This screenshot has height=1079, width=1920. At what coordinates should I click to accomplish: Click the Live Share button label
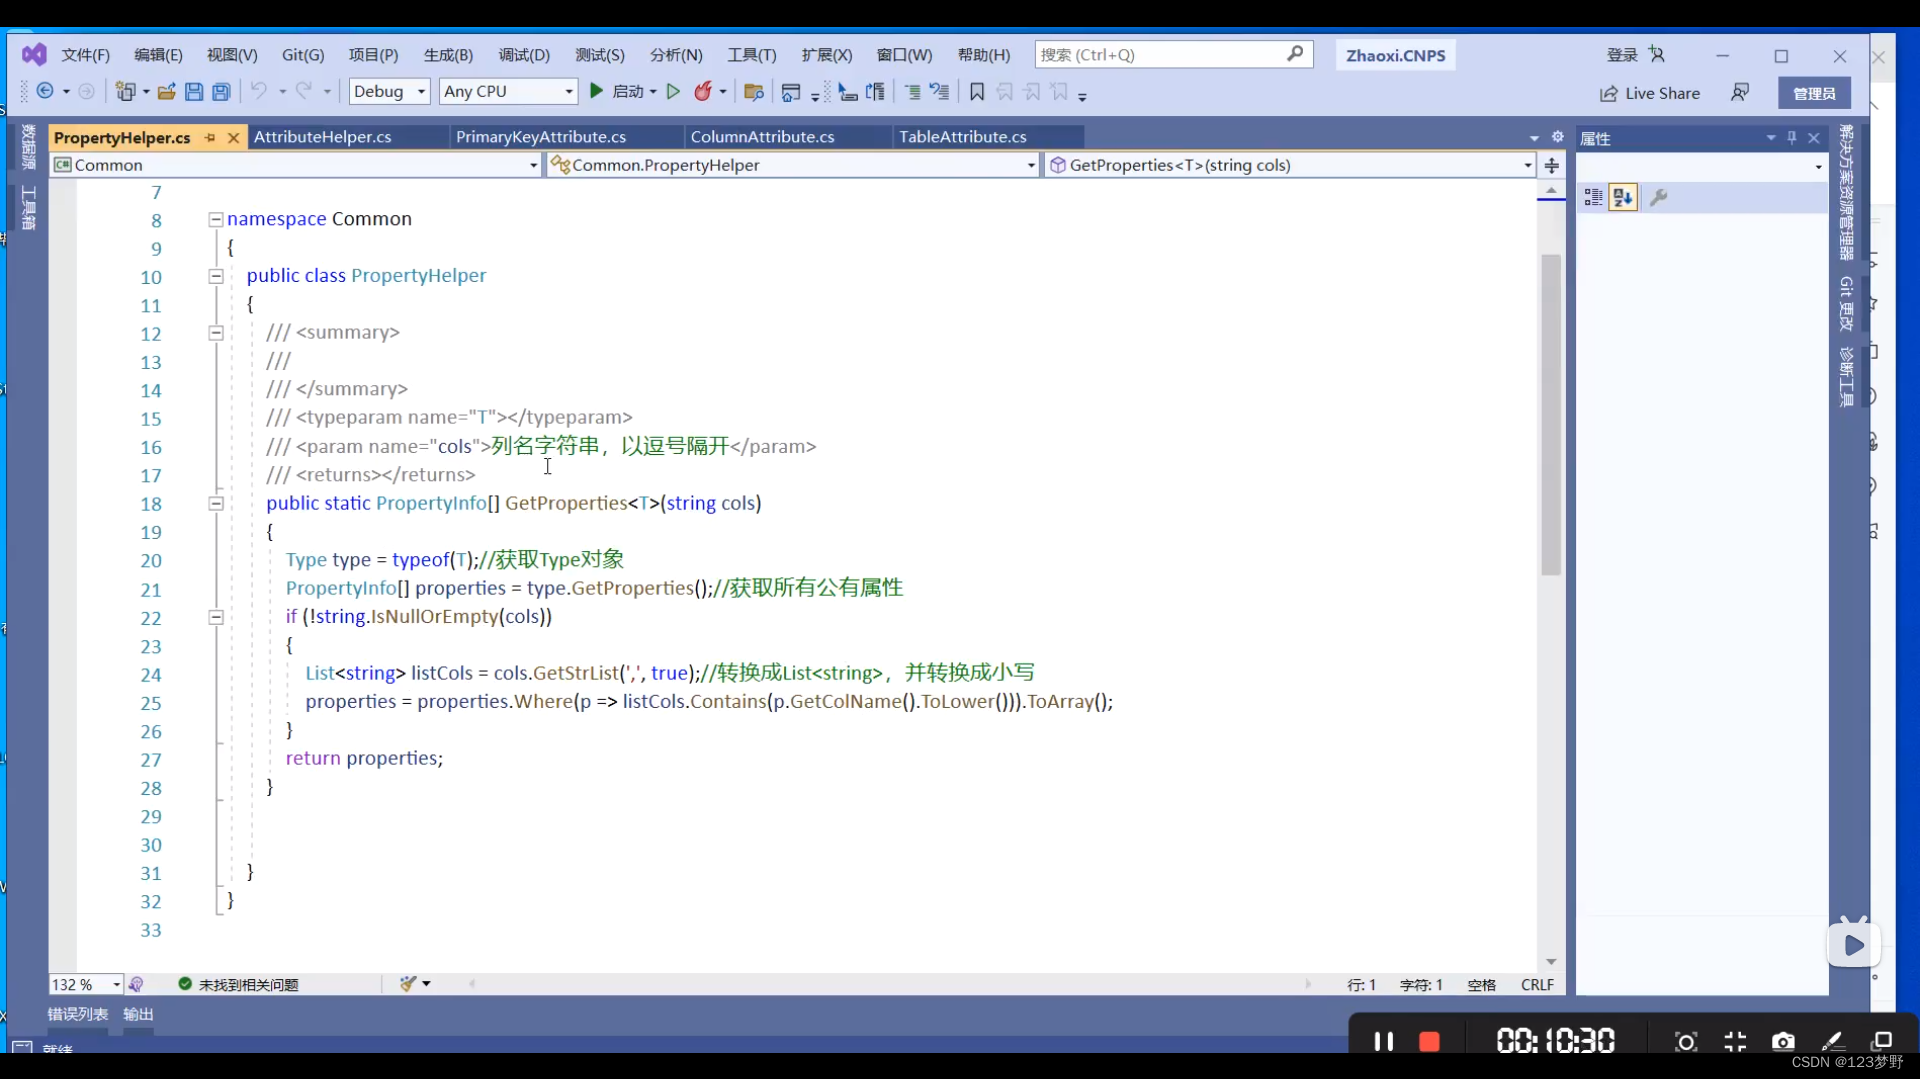click(1662, 93)
